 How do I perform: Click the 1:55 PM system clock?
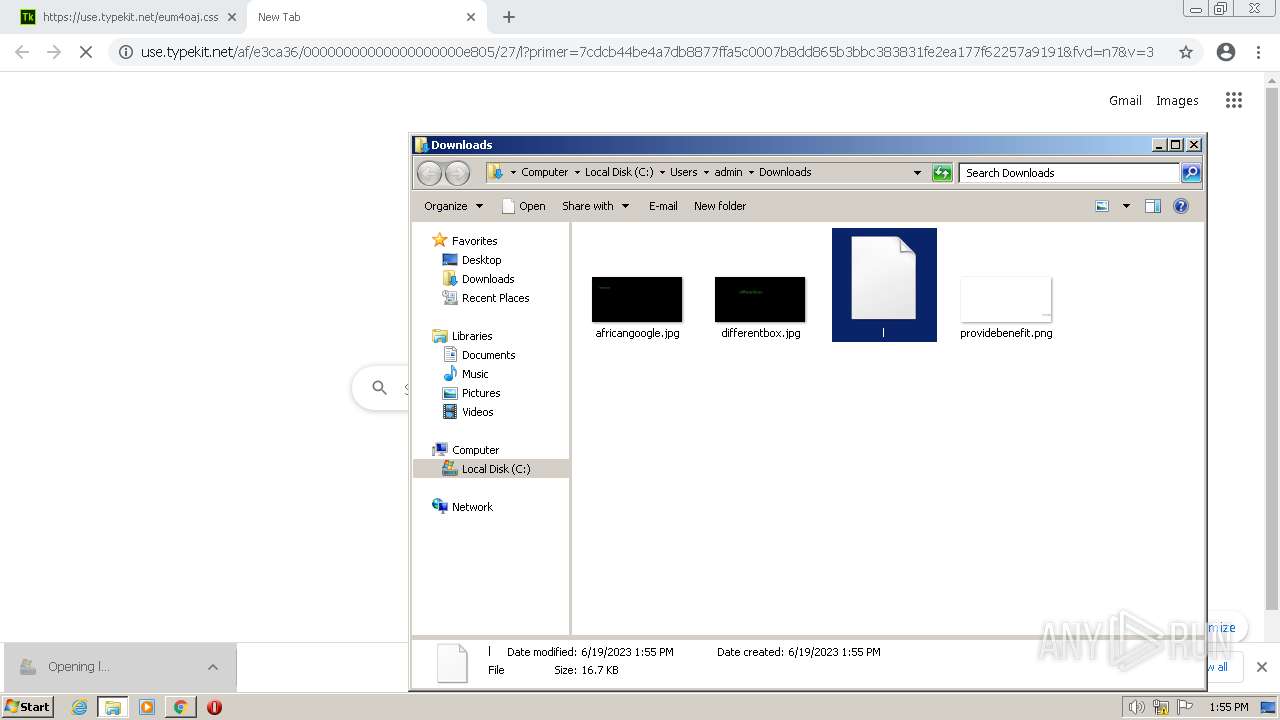point(1228,707)
